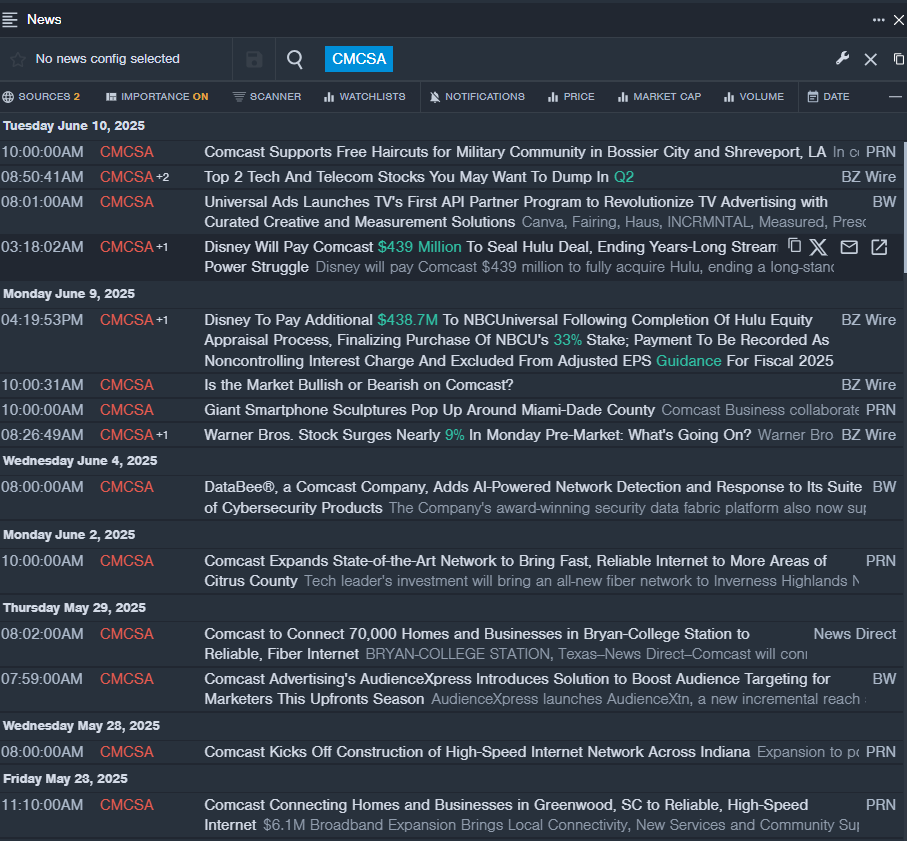907x841 pixels.
Task: Open Disney To Pay Additional $438.7M story
Action: tap(518, 340)
